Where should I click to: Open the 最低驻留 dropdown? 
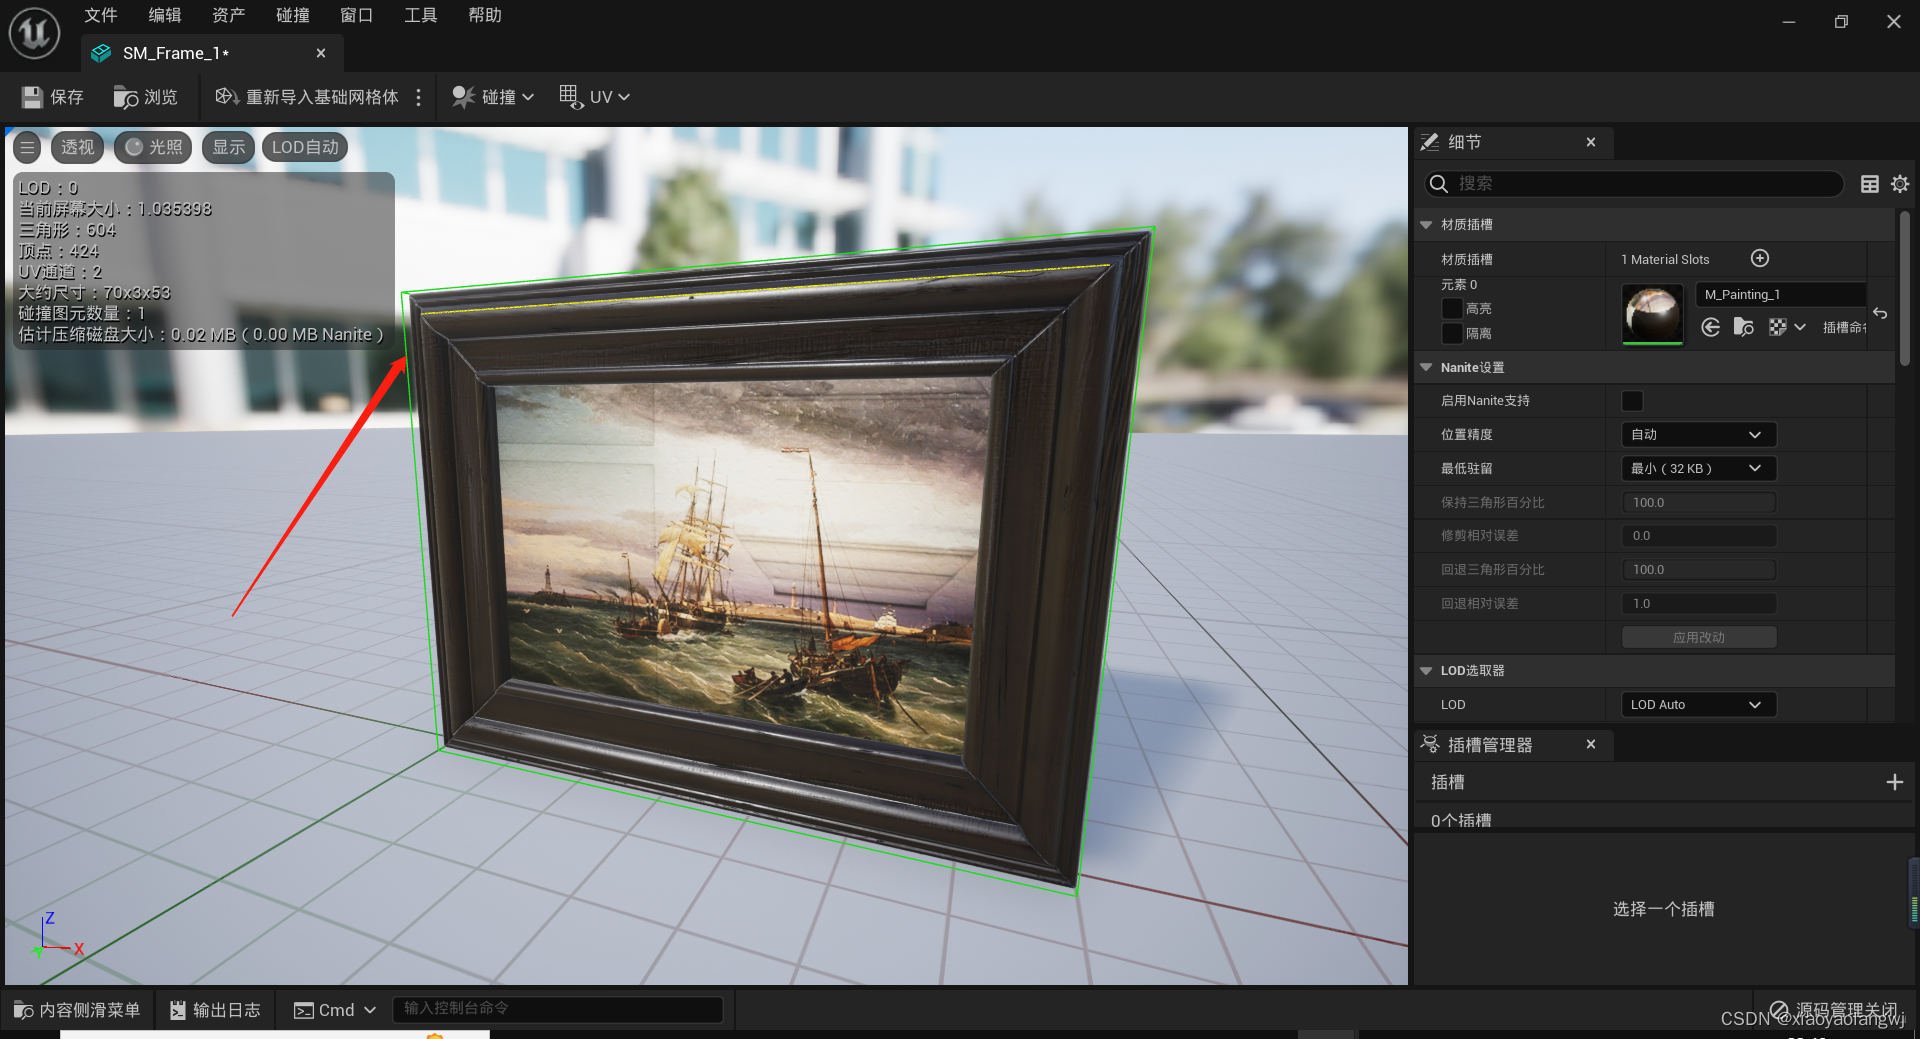point(1698,469)
